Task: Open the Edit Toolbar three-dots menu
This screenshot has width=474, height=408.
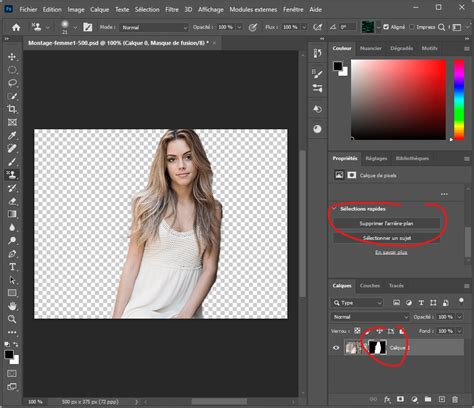Action: pyautogui.click(x=12, y=332)
